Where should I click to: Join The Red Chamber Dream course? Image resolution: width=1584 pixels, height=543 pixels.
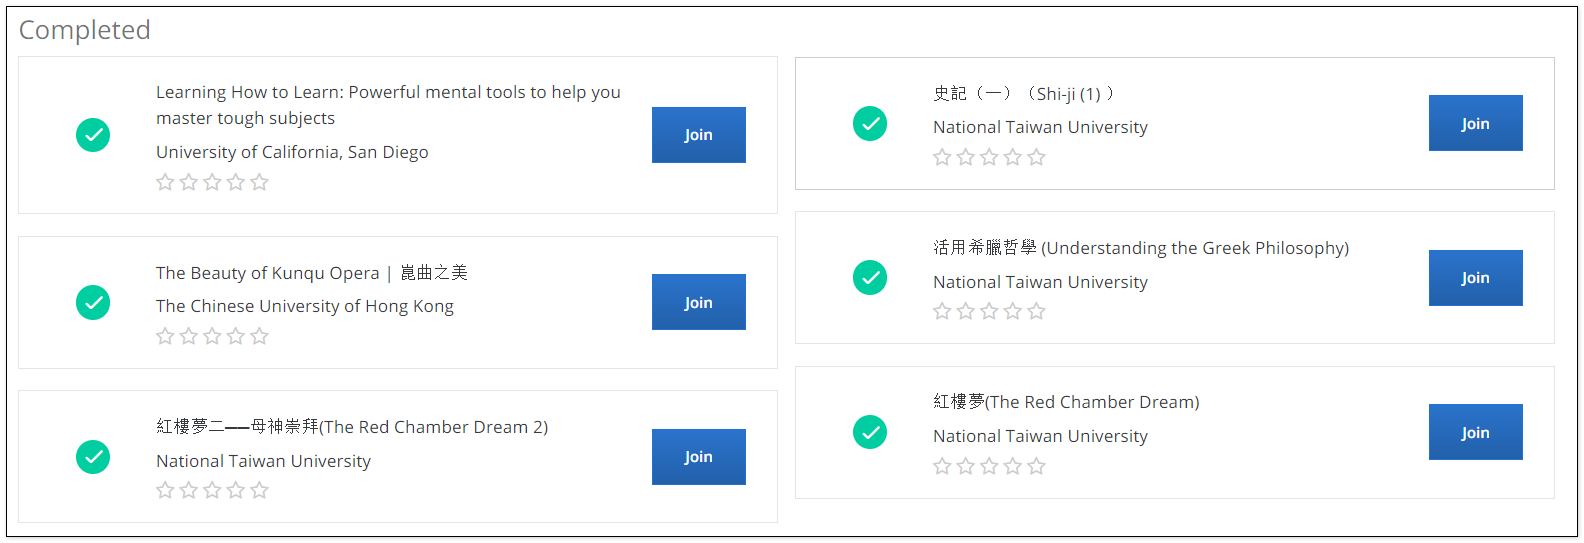(x=1476, y=432)
